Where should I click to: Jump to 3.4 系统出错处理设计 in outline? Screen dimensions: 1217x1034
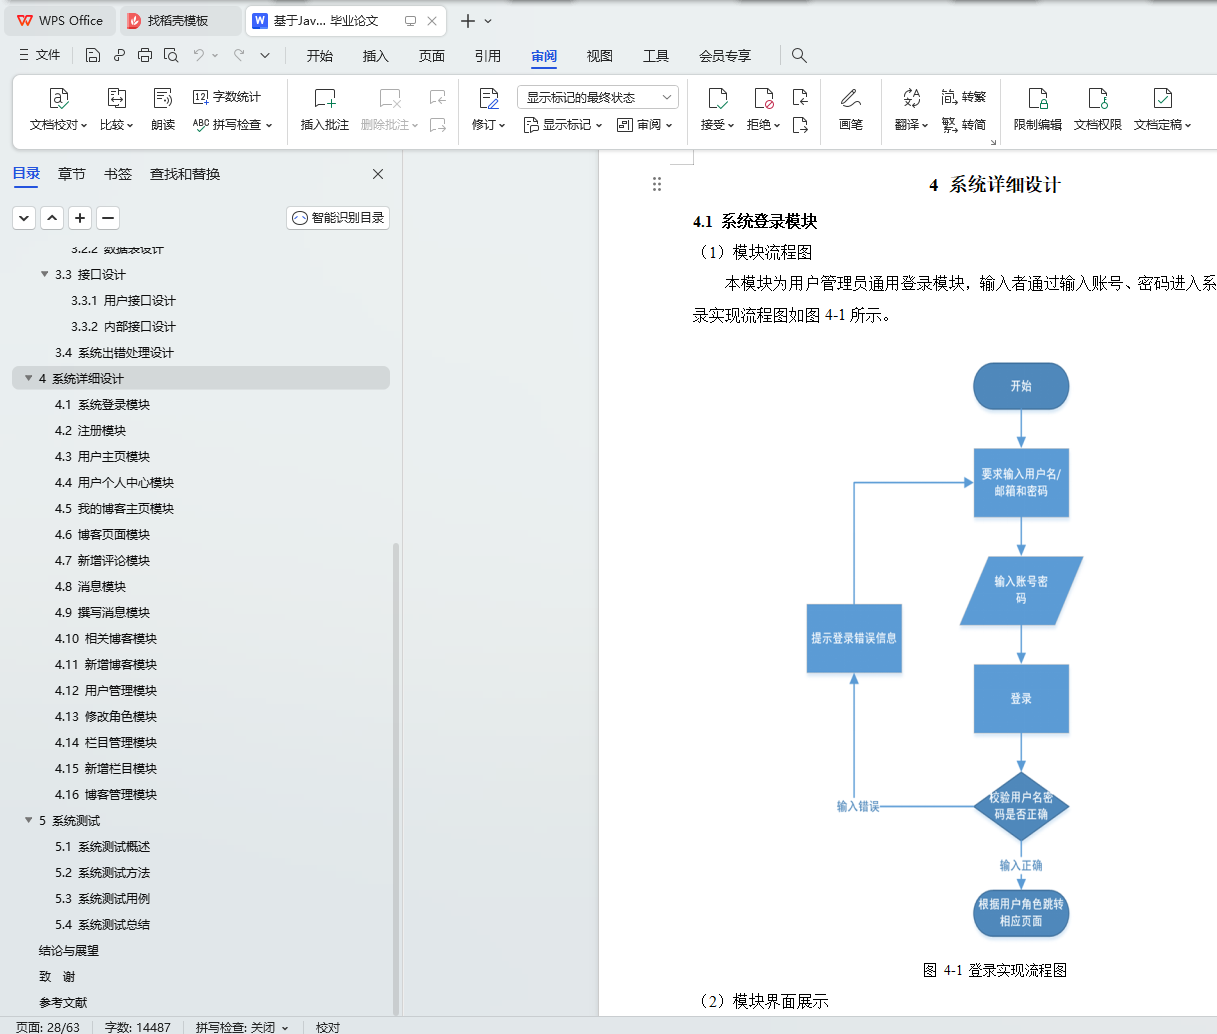114,352
